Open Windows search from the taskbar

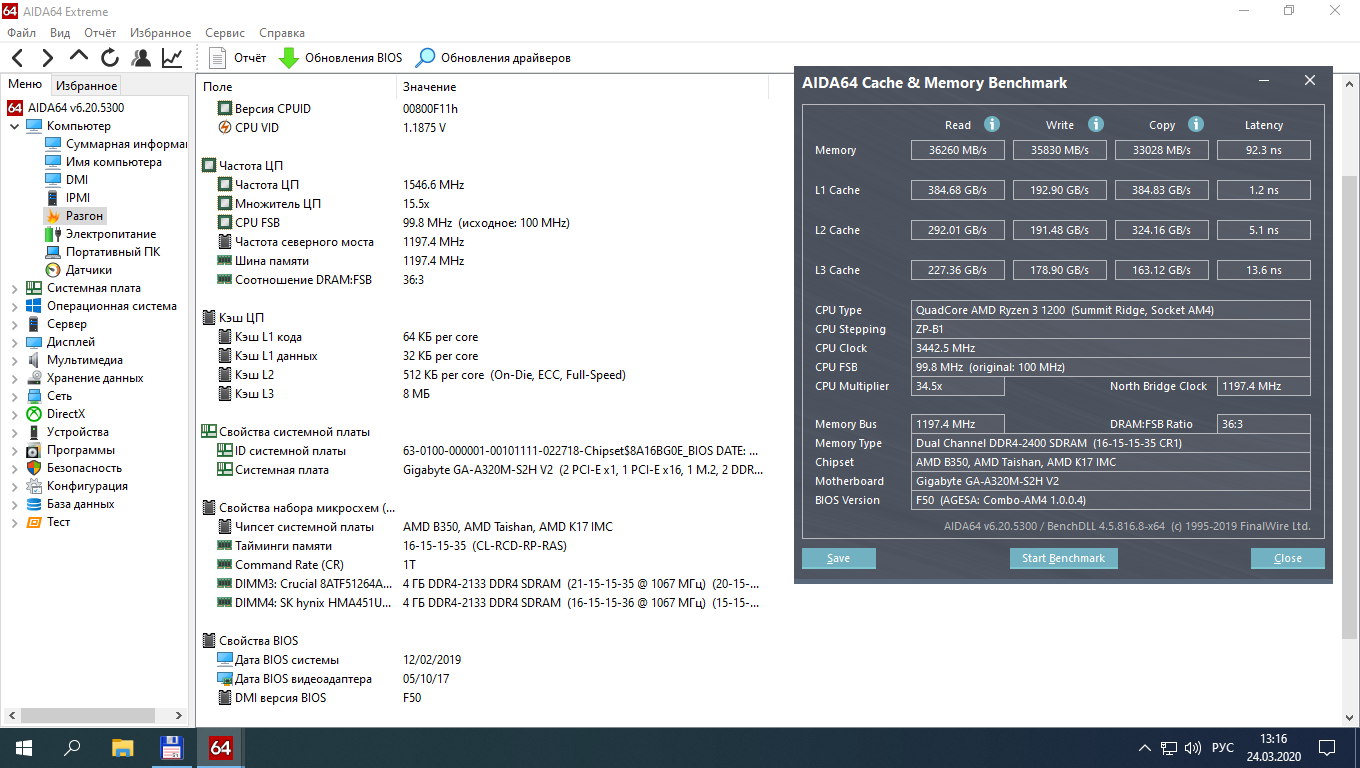72,748
